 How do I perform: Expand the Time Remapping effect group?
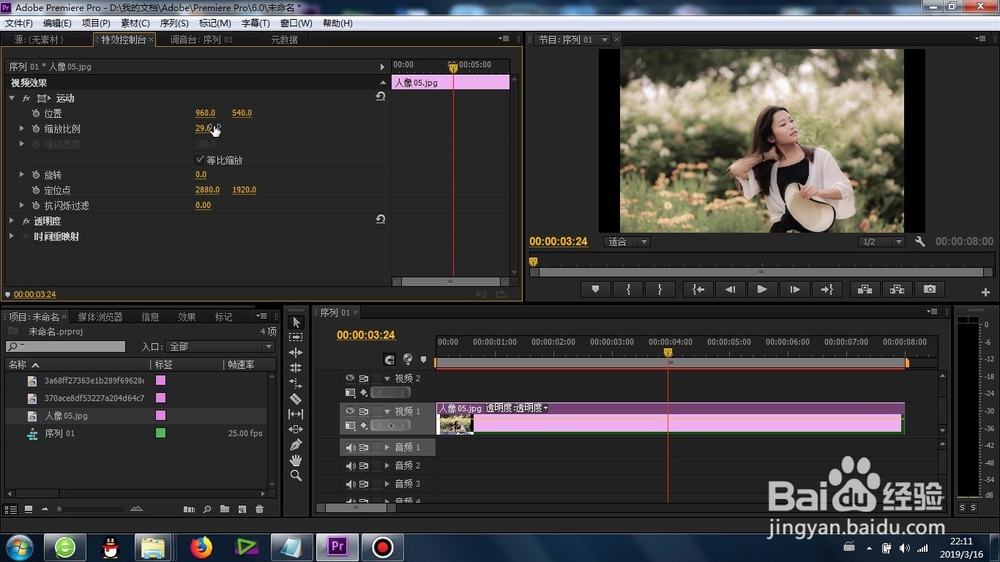12,236
